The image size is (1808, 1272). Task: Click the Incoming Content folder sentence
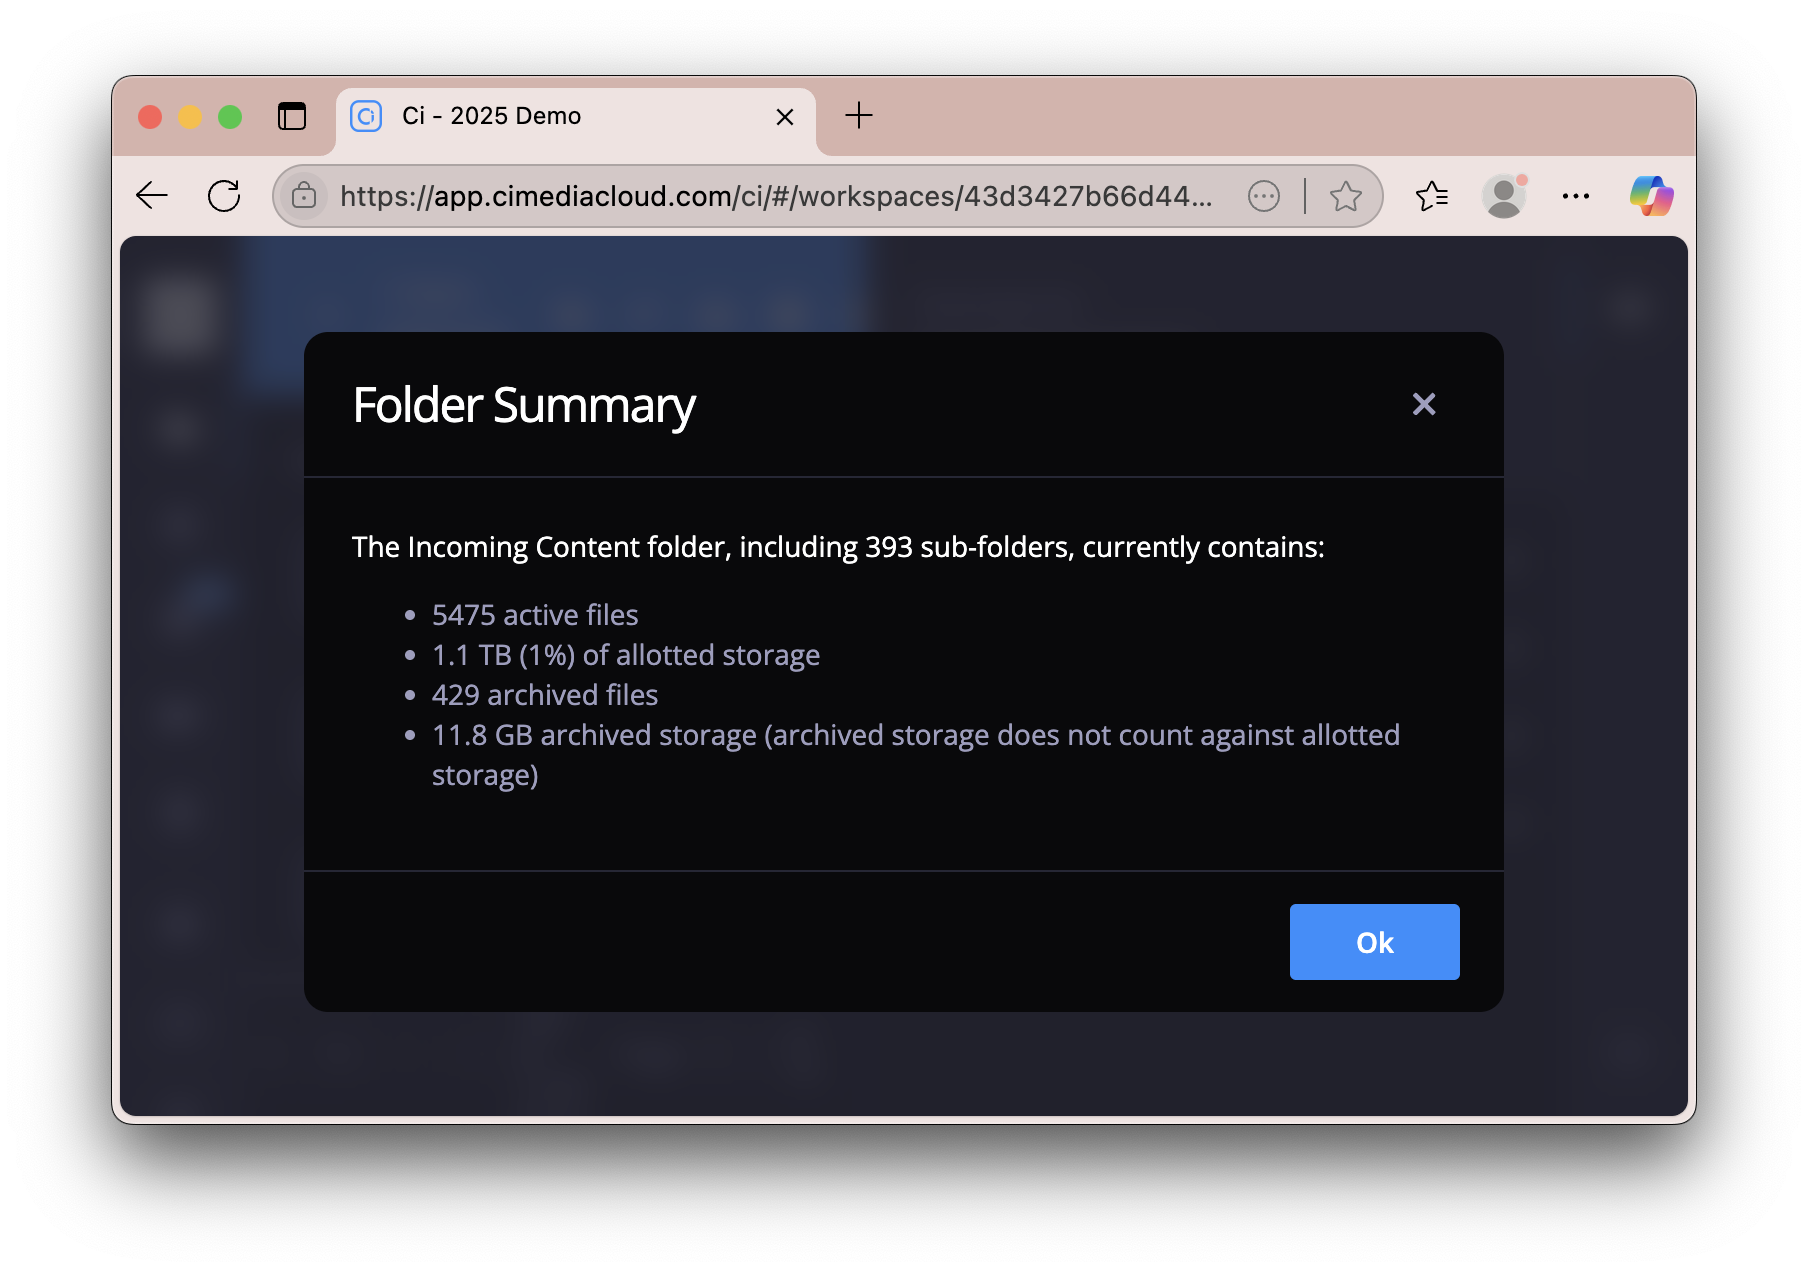click(x=838, y=547)
